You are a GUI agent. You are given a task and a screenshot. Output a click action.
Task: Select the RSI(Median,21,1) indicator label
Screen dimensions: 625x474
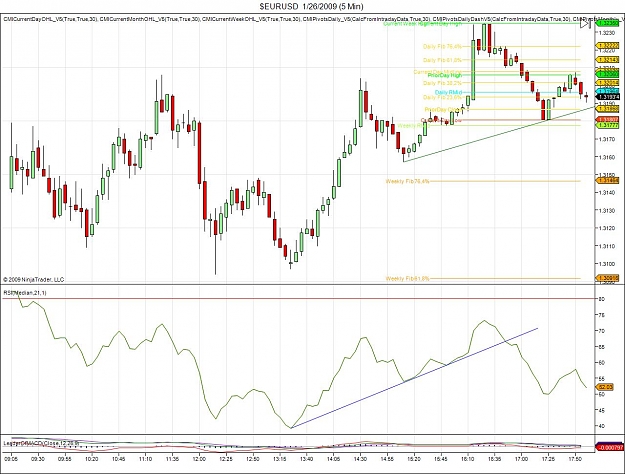(25, 293)
